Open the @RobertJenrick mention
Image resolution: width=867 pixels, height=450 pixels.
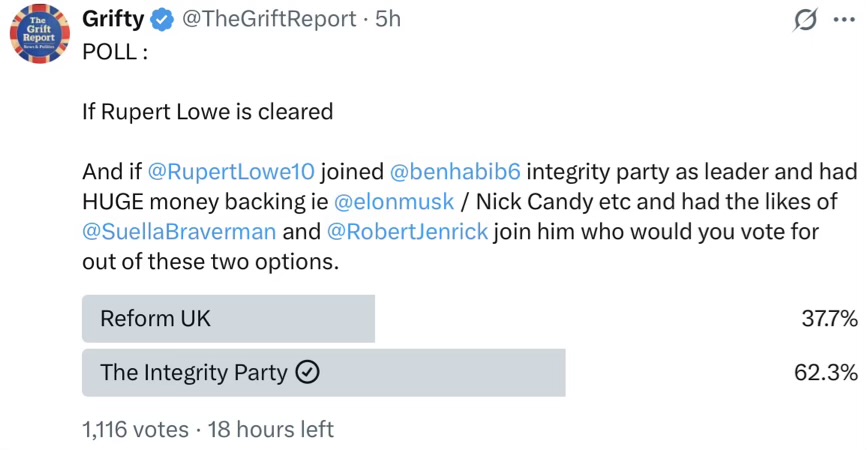click(408, 232)
